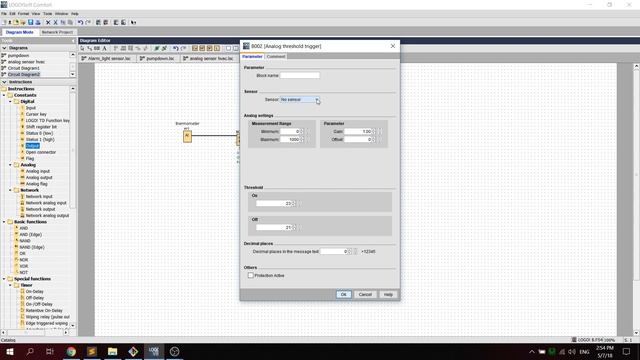Screen dimensions: 640x360
Task: Collapse the Digital folder in the tree
Action: tap(10, 101)
